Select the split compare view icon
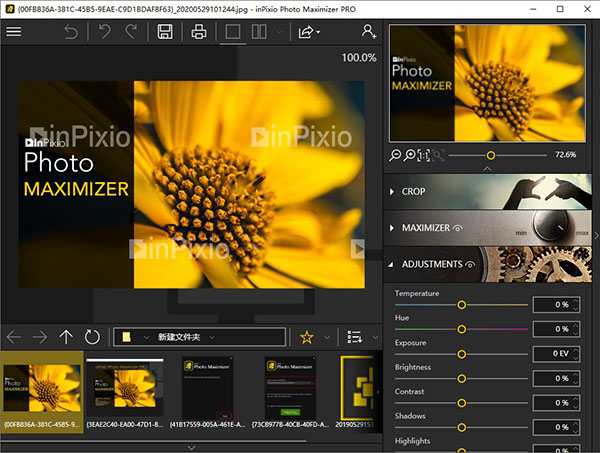The width and height of the screenshot is (600, 453). [x=260, y=32]
